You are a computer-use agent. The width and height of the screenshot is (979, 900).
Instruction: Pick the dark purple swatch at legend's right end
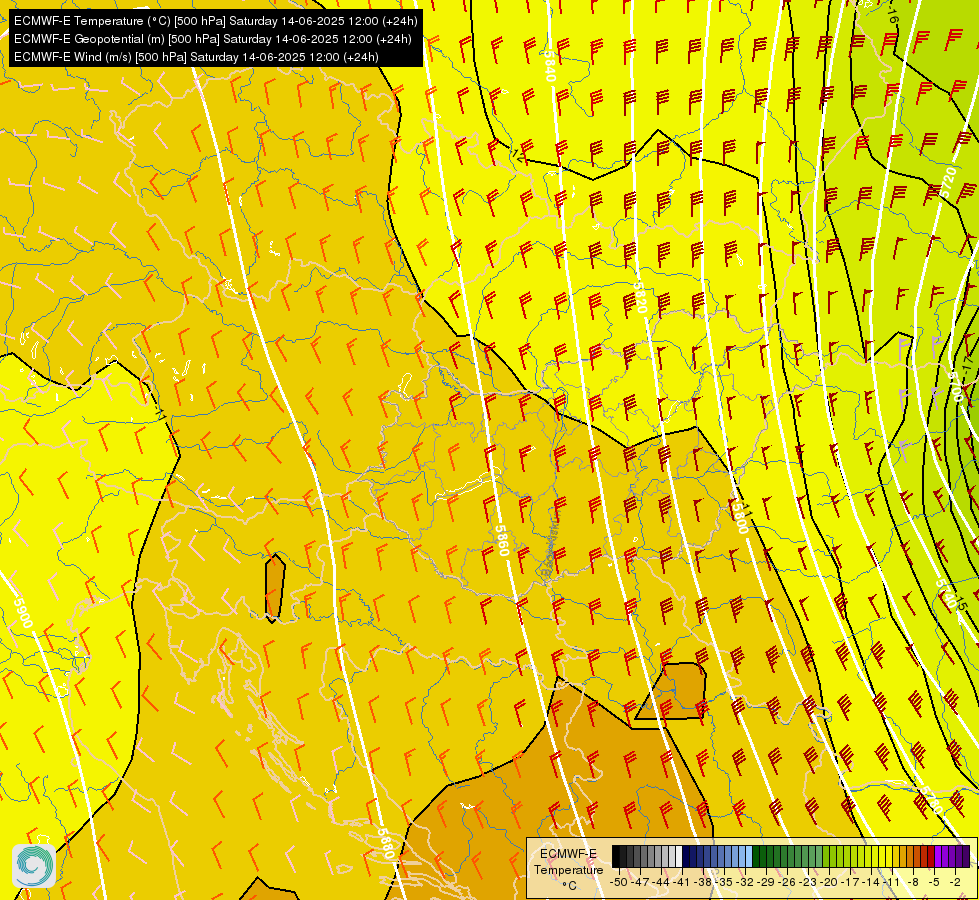pos(966,856)
